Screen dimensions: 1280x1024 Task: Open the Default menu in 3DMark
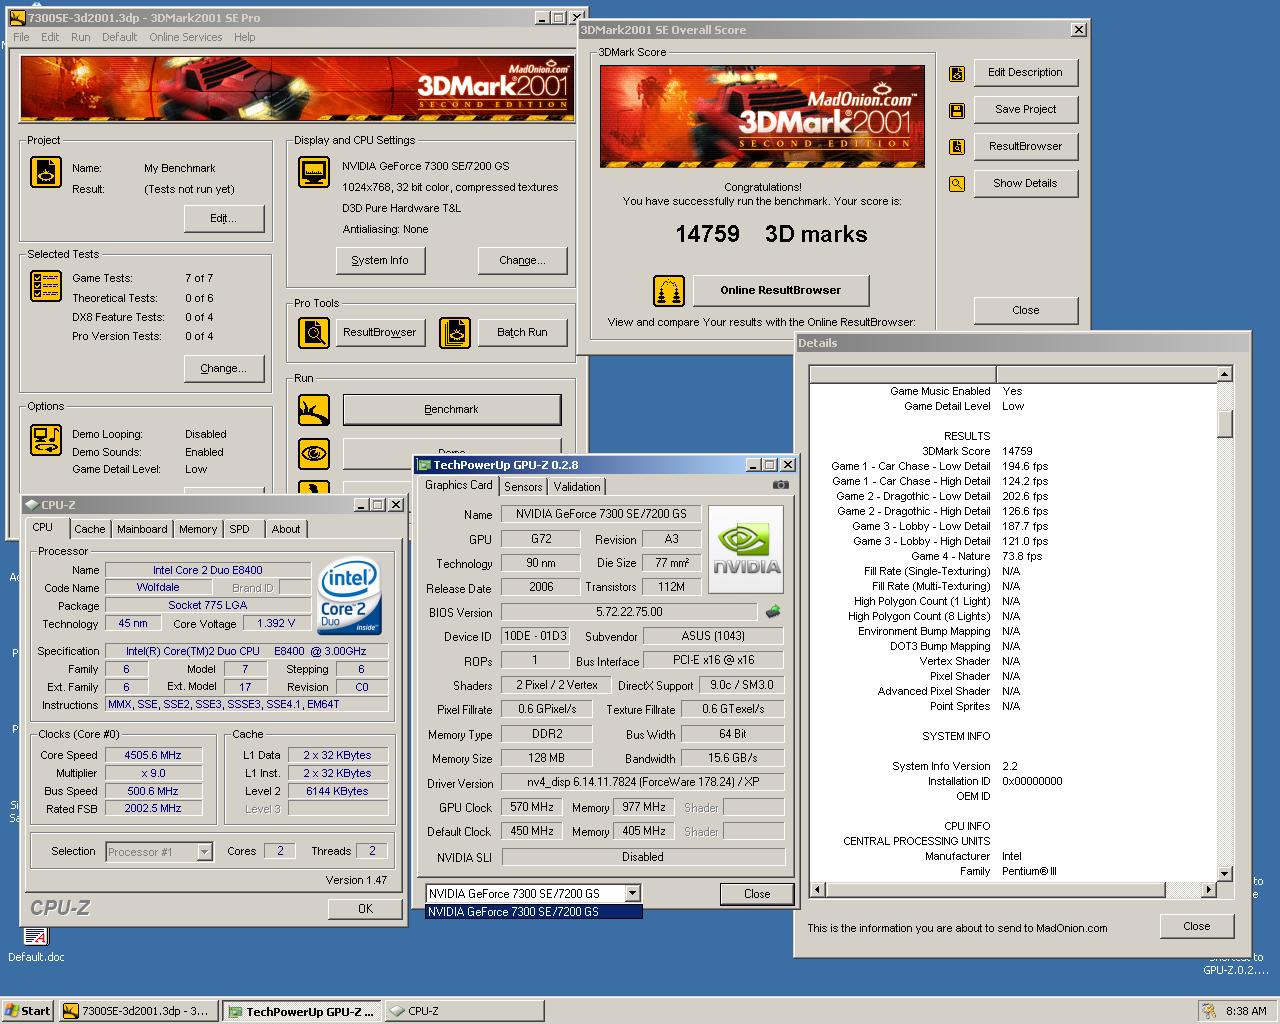pos(120,37)
